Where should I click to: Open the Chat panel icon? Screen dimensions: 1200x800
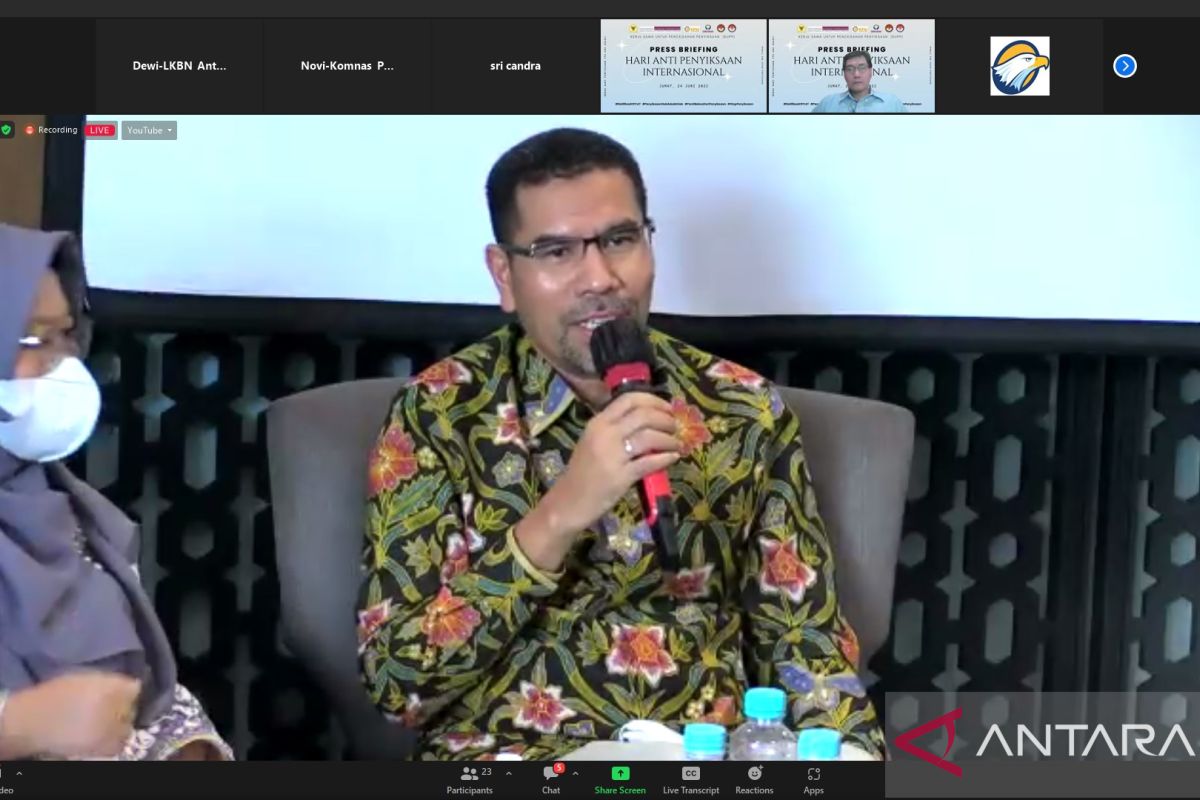click(549, 772)
